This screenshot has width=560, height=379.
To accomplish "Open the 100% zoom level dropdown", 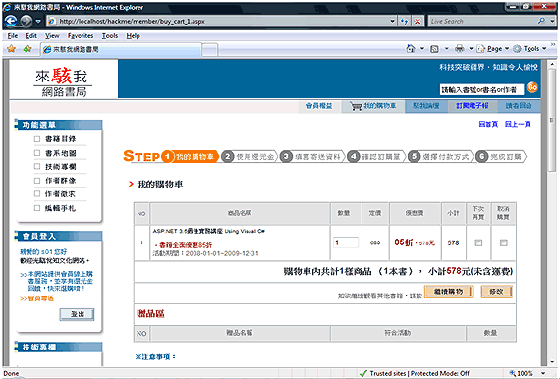I will pos(544,373).
